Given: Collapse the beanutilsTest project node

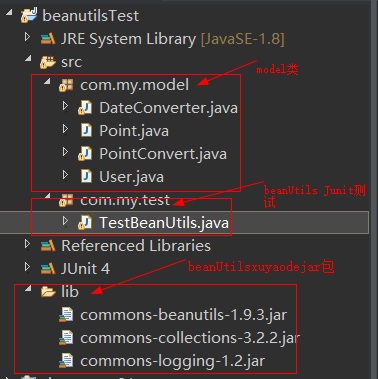Looking at the screenshot, I should click(9, 13).
